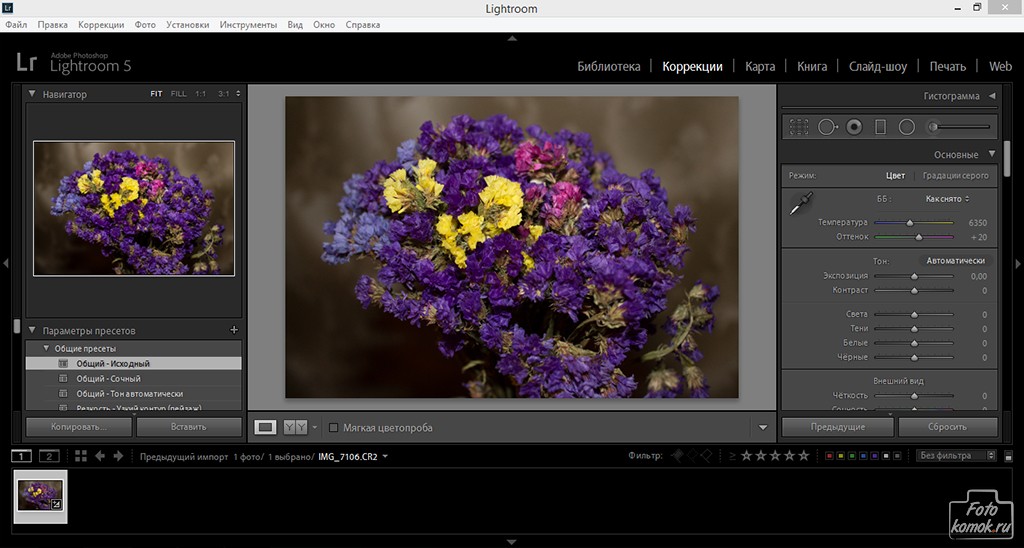The width and height of the screenshot is (1024, 548).
Task: Click the Копировать... button
Action: pos(79,427)
